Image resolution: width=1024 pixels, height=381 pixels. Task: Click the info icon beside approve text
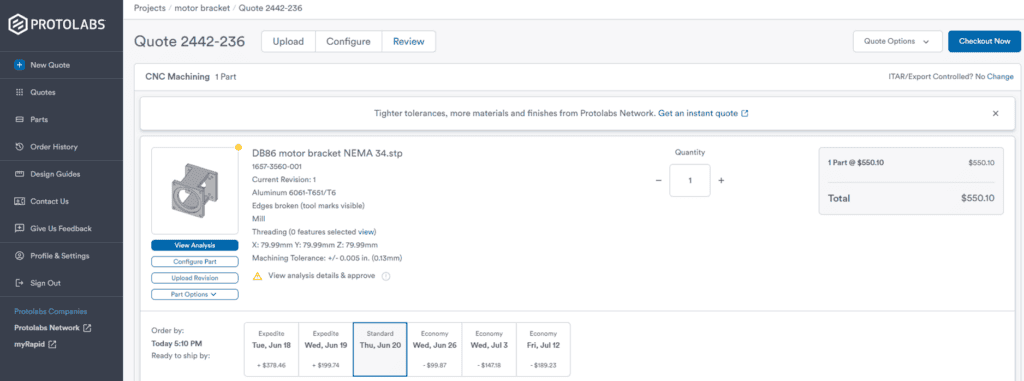click(x=386, y=276)
